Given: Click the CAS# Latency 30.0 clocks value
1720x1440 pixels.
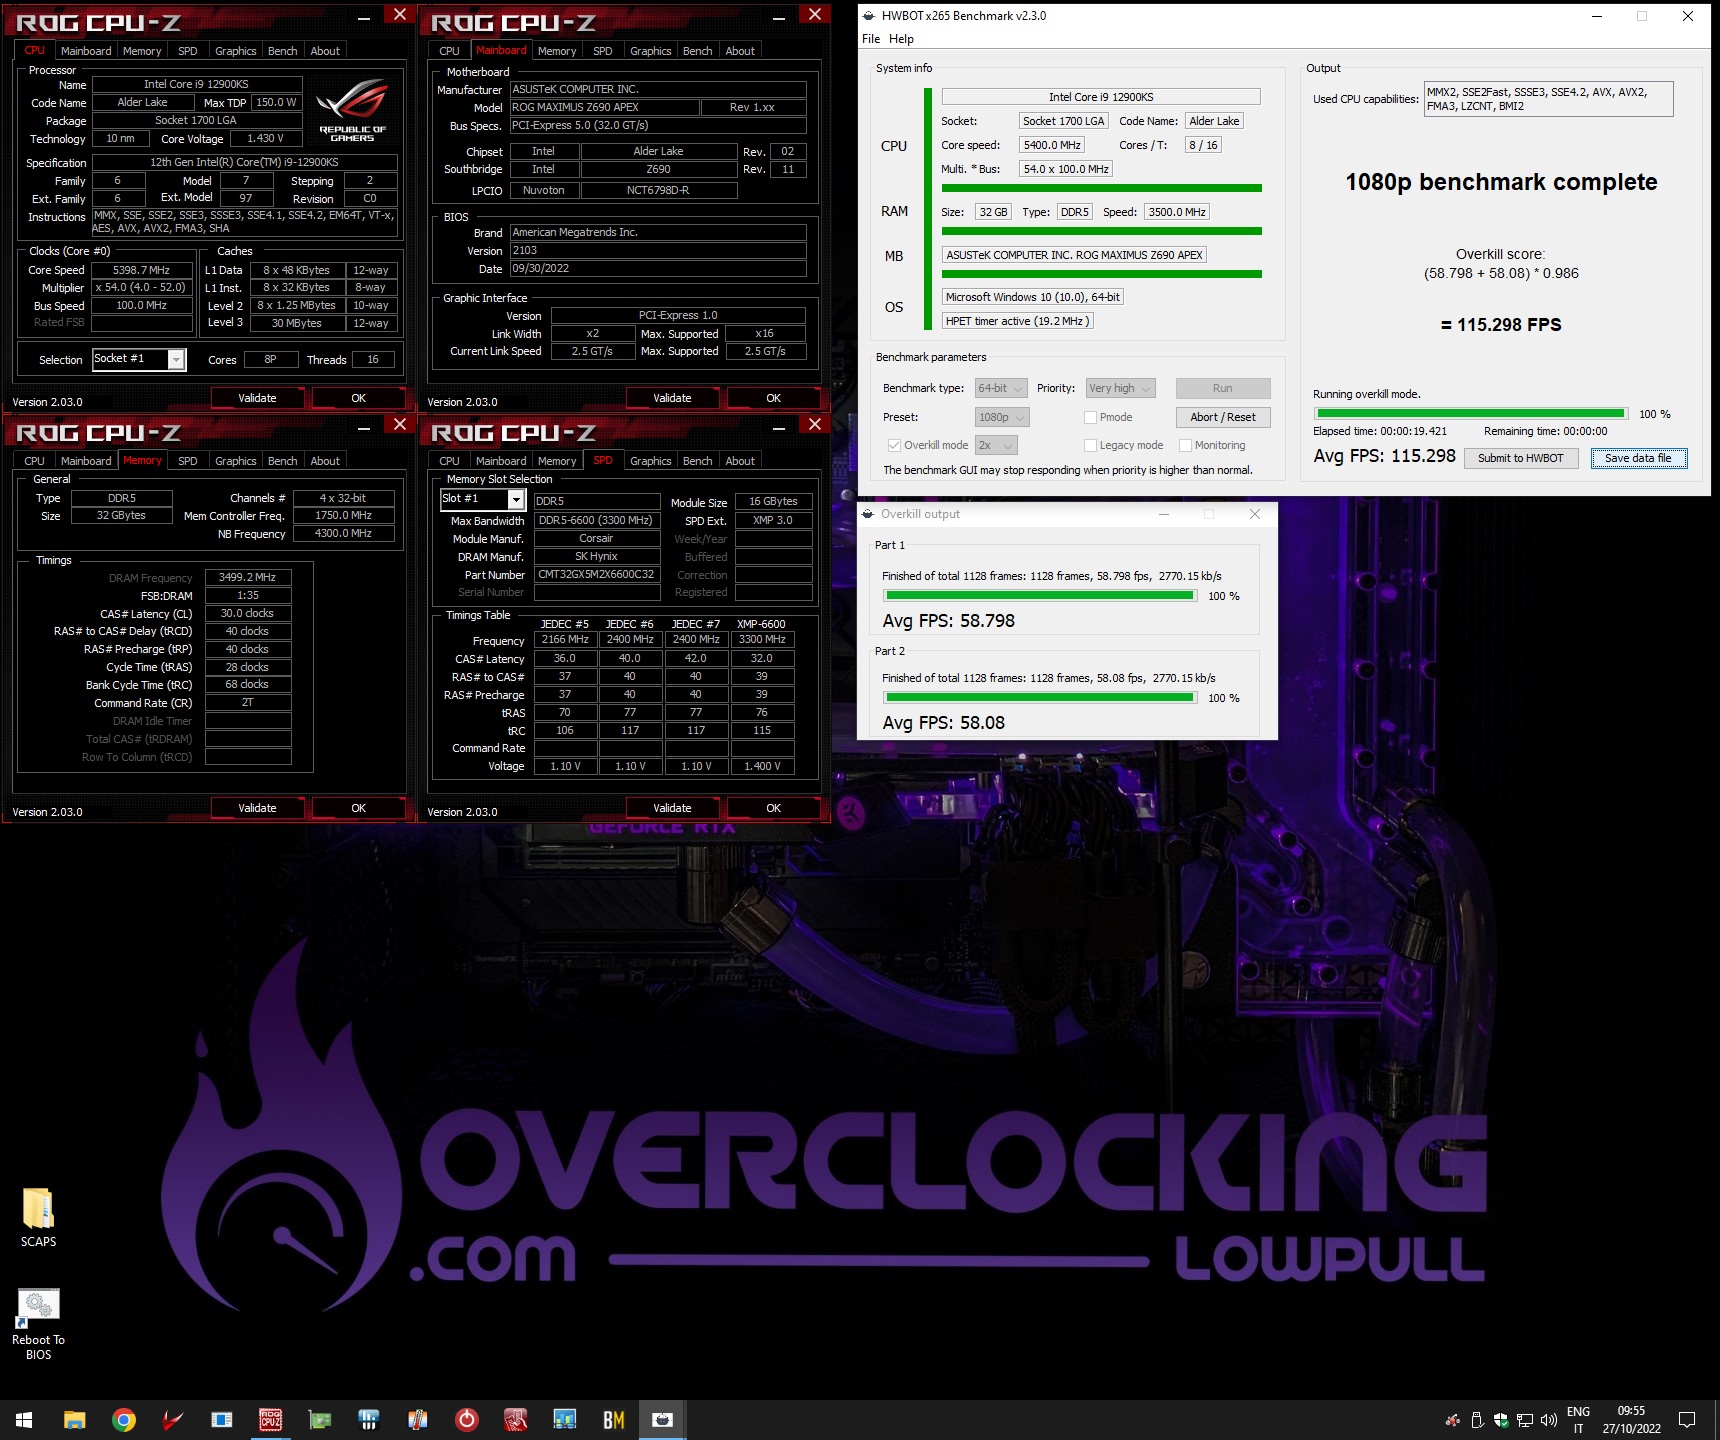Looking at the screenshot, I should tap(248, 613).
